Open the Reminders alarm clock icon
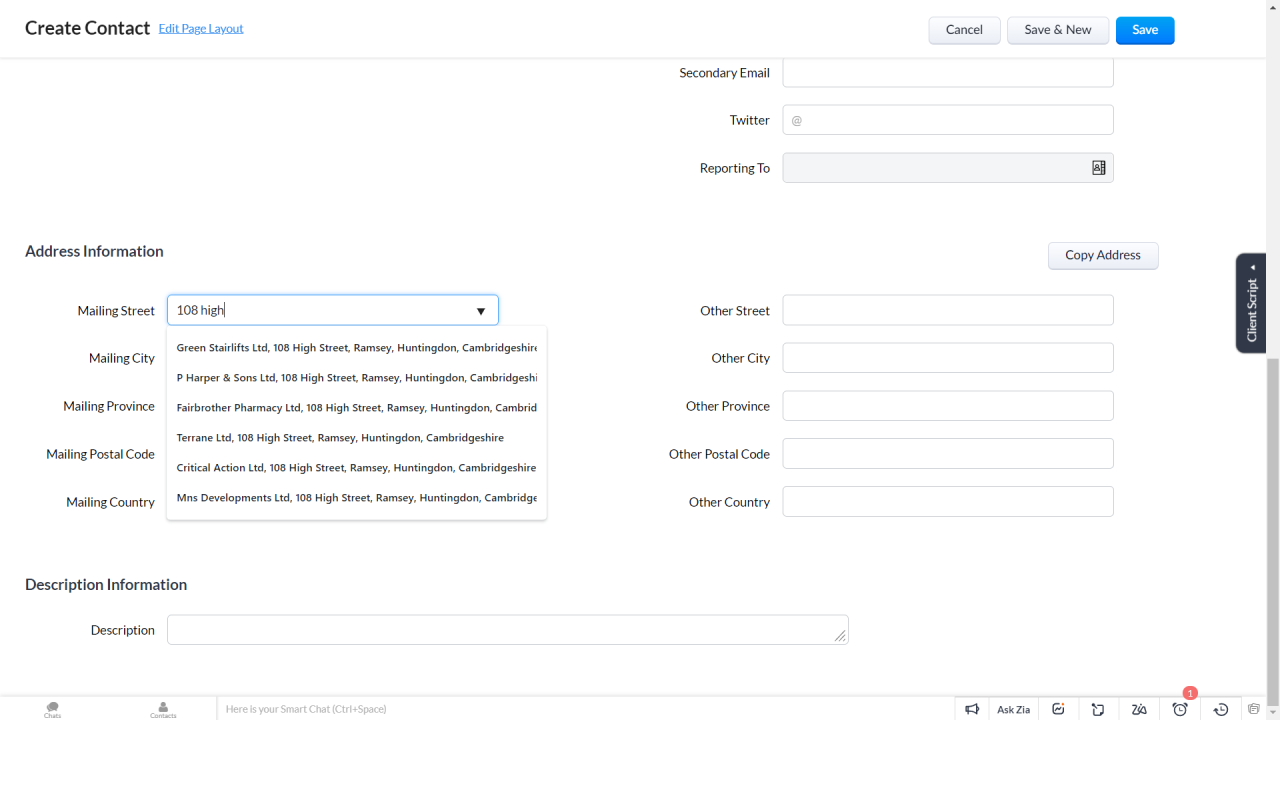Image resolution: width=1280 pixels, height=800 pixels. [x=1180, y=708]
